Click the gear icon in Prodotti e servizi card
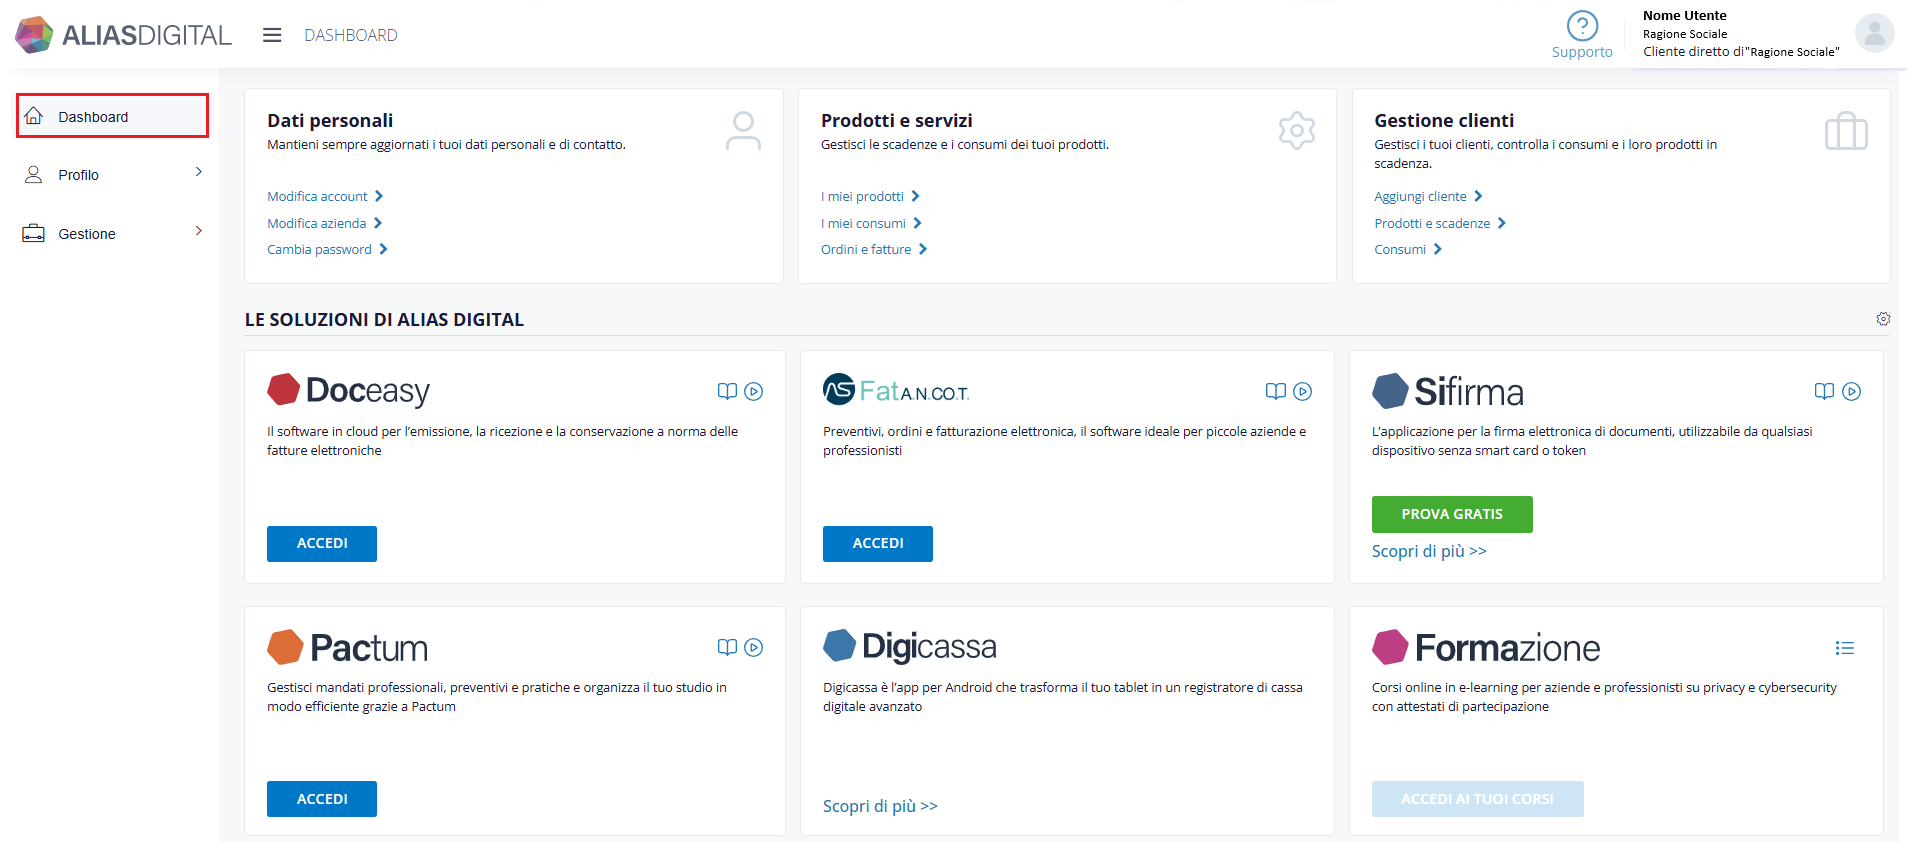Screen dimensions: 1907x842 [x=1296, y=130]
